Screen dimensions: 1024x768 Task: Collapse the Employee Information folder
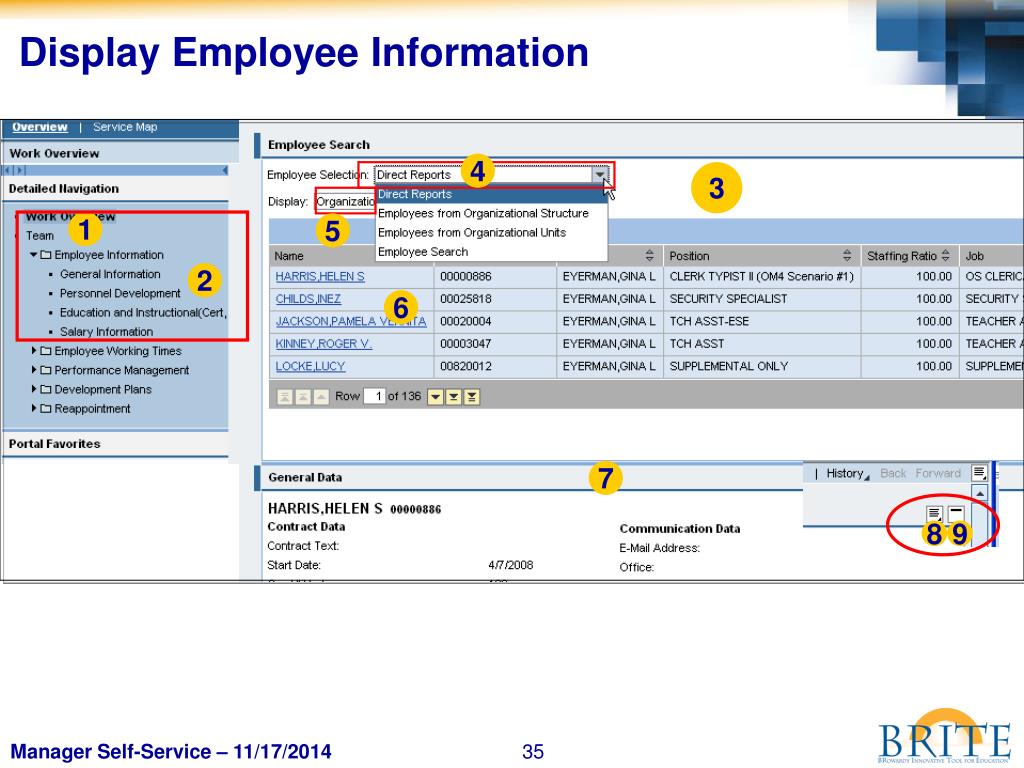[33, 255]
